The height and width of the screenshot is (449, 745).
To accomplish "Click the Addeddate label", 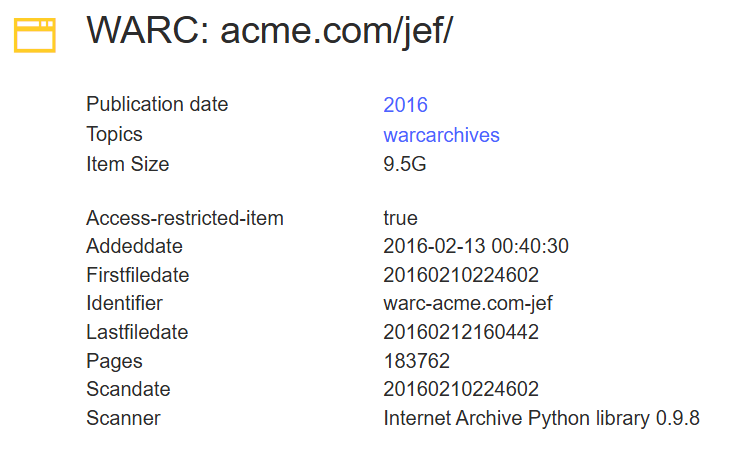I will [x=134, y=246].
